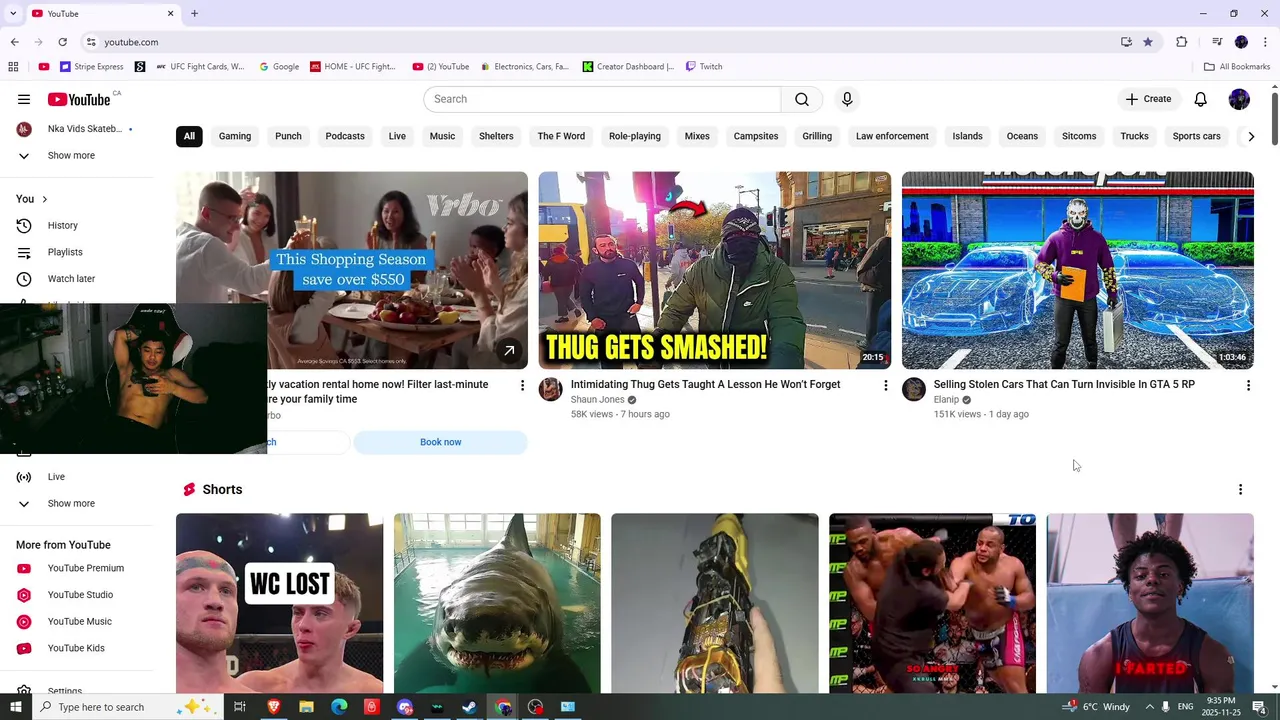The image size is (1280, 720).
Task: Select the Sports cars filter chip
Action: [1196, 136]
